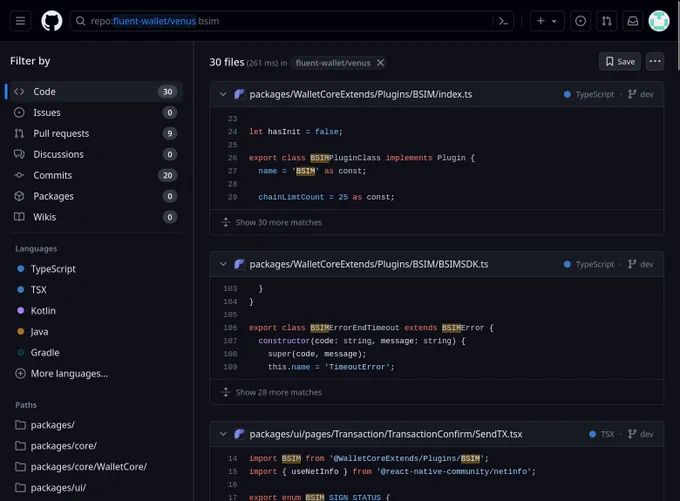Click the TypeScript blue color dot
This screenshot has height=501, width=680.
pyautogui.click(x=20, y=269)
